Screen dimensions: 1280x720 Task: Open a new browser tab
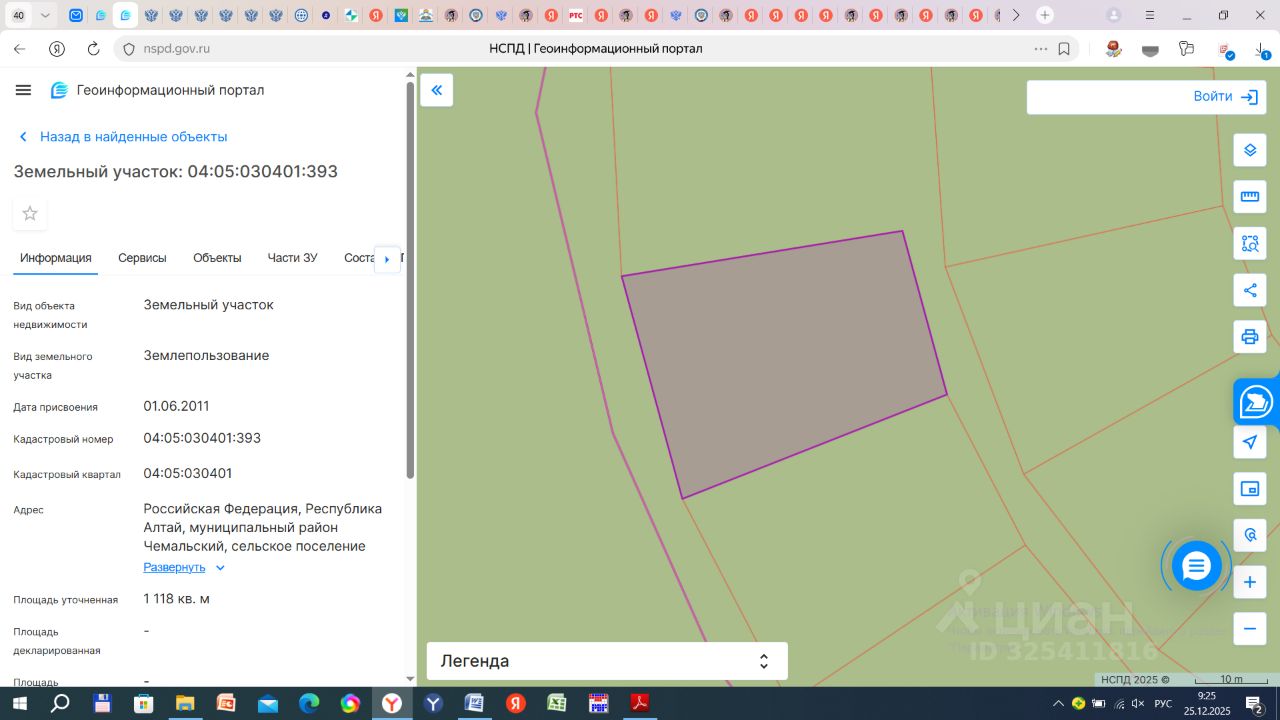pos(1045,15)
